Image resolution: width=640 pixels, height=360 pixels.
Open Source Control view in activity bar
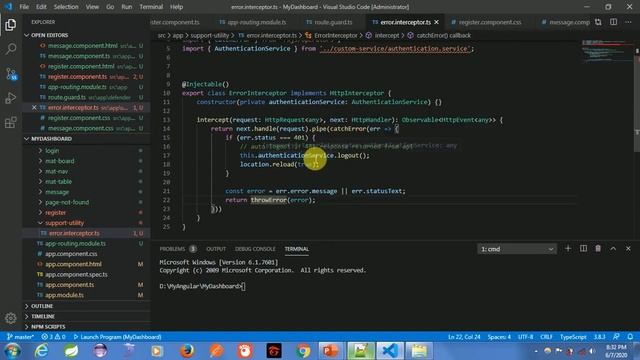click(11, 74)
